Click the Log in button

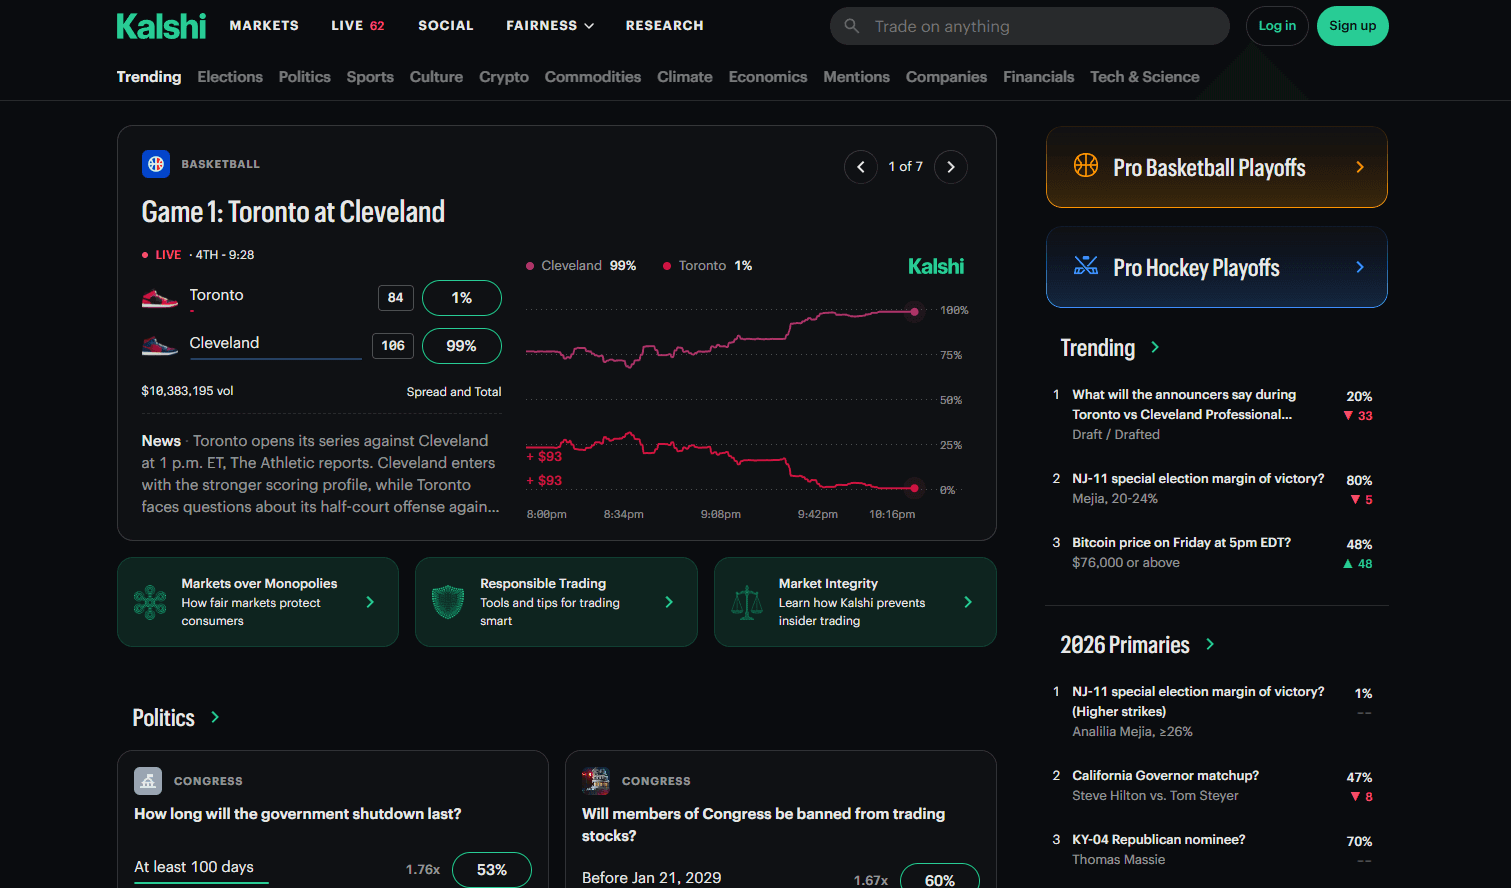pos(1277,26)
